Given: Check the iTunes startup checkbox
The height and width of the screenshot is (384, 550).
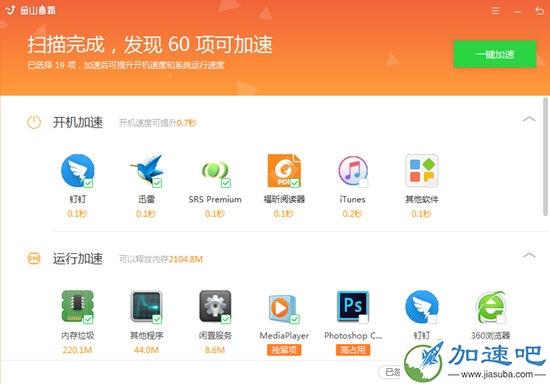Looking at the screenshot, I should point(363,183).
